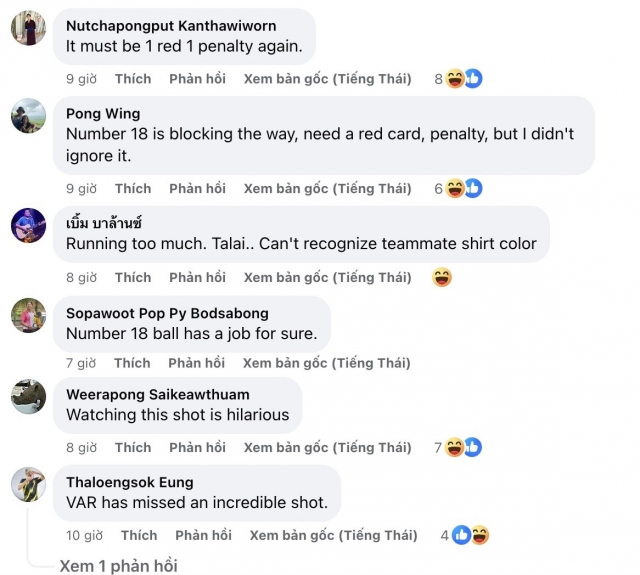Click the laughing emoji under the guitar player's comment
The height and width of the screenshot is (575, 640).
[442, 277]
